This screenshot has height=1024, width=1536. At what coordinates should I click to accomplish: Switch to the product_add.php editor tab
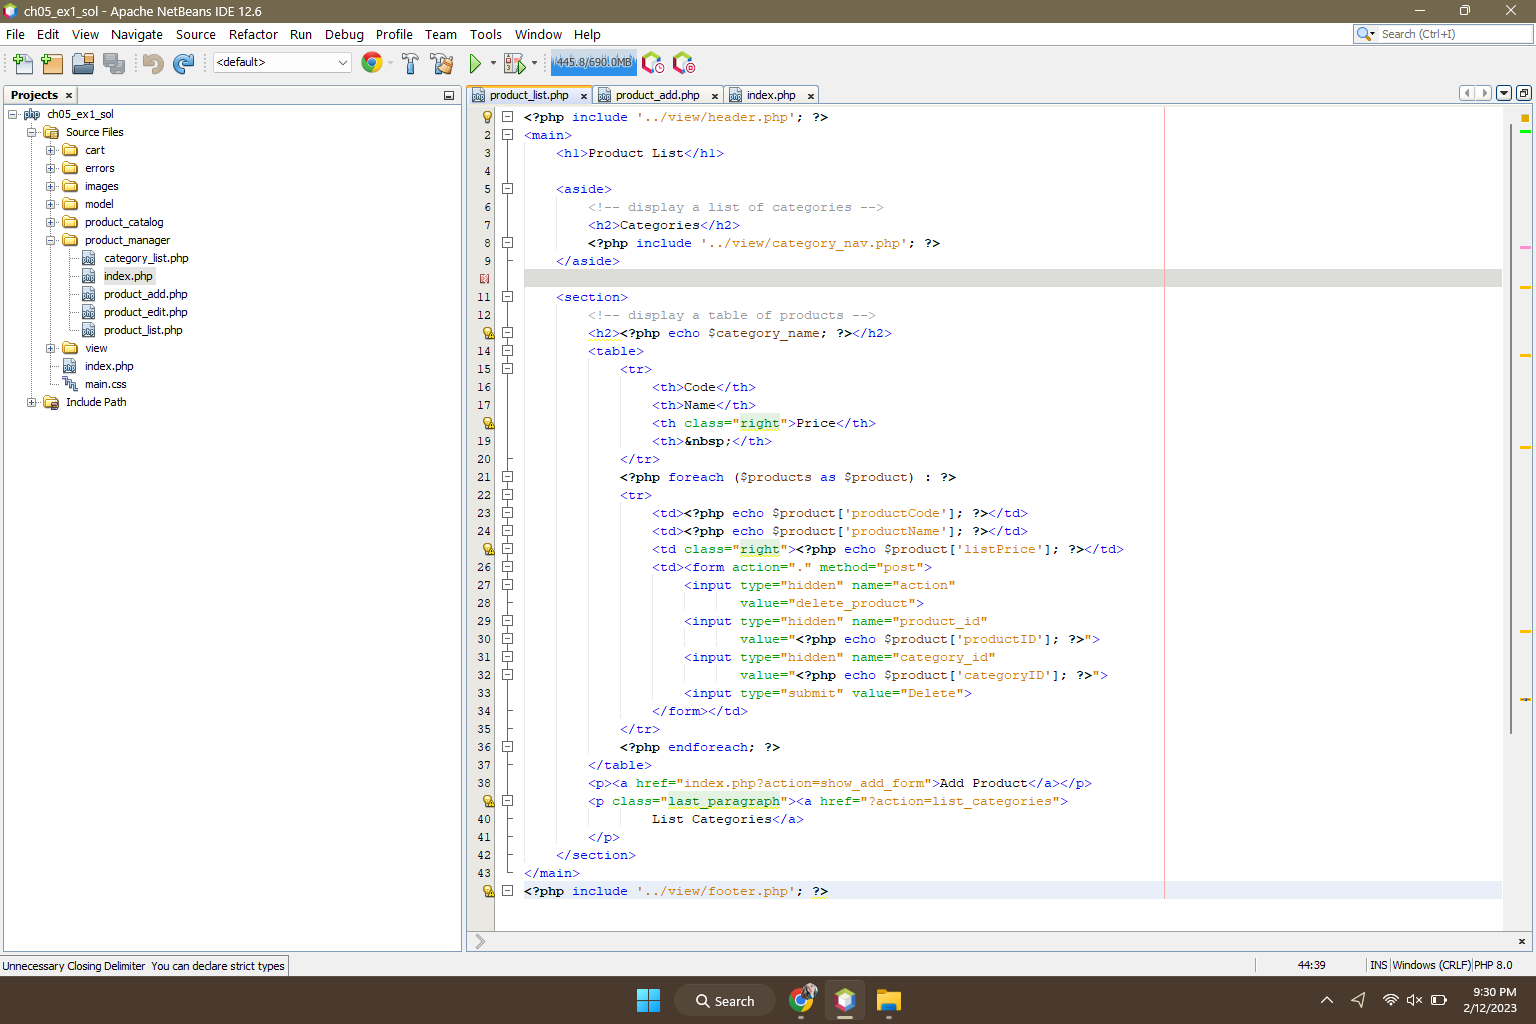pos(657,95)
